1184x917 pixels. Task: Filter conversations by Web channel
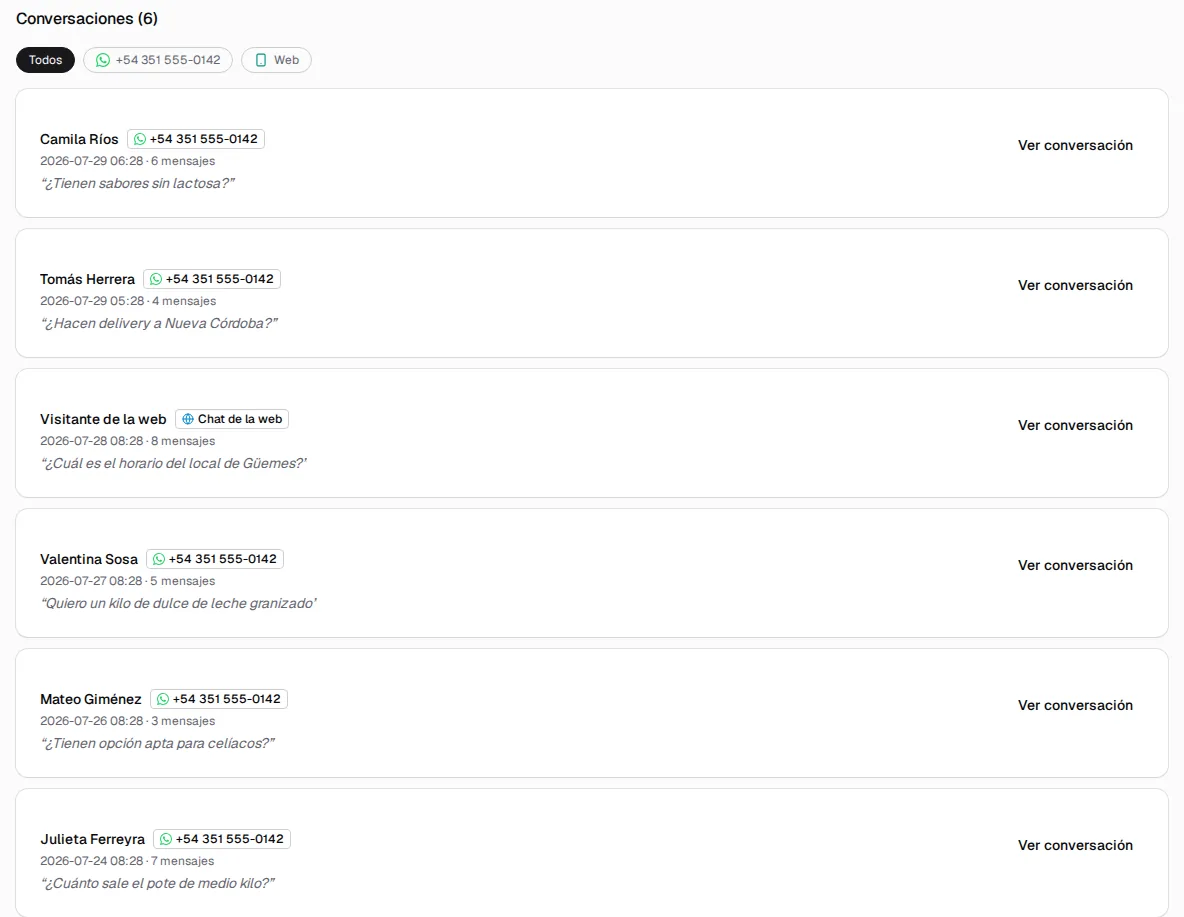(276, 60)
